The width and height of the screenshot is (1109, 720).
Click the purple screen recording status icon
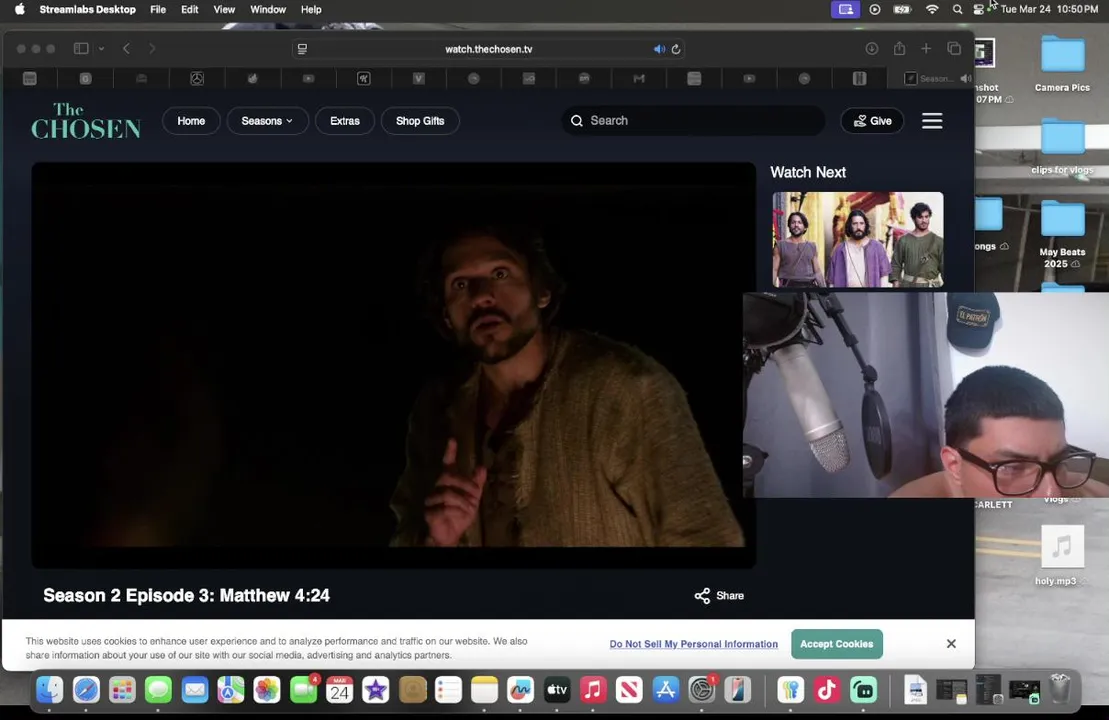click(x=845, y=9)
